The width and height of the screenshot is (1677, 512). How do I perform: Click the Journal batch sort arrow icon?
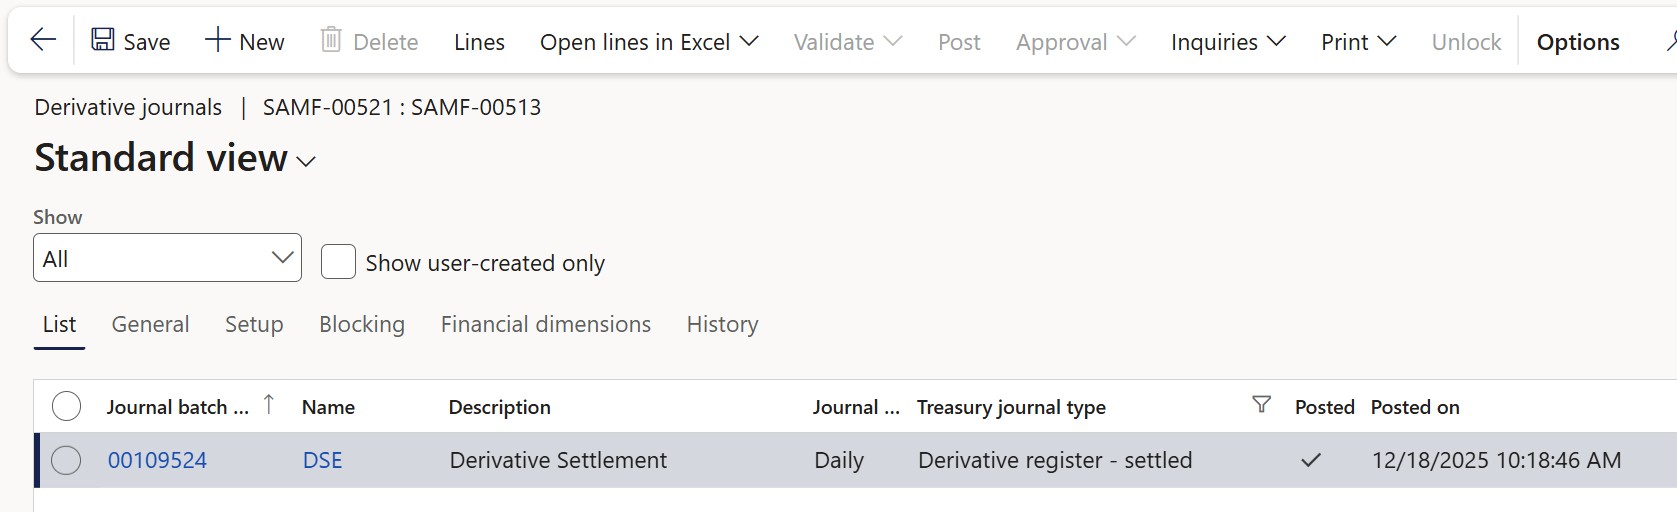point(269,405)
